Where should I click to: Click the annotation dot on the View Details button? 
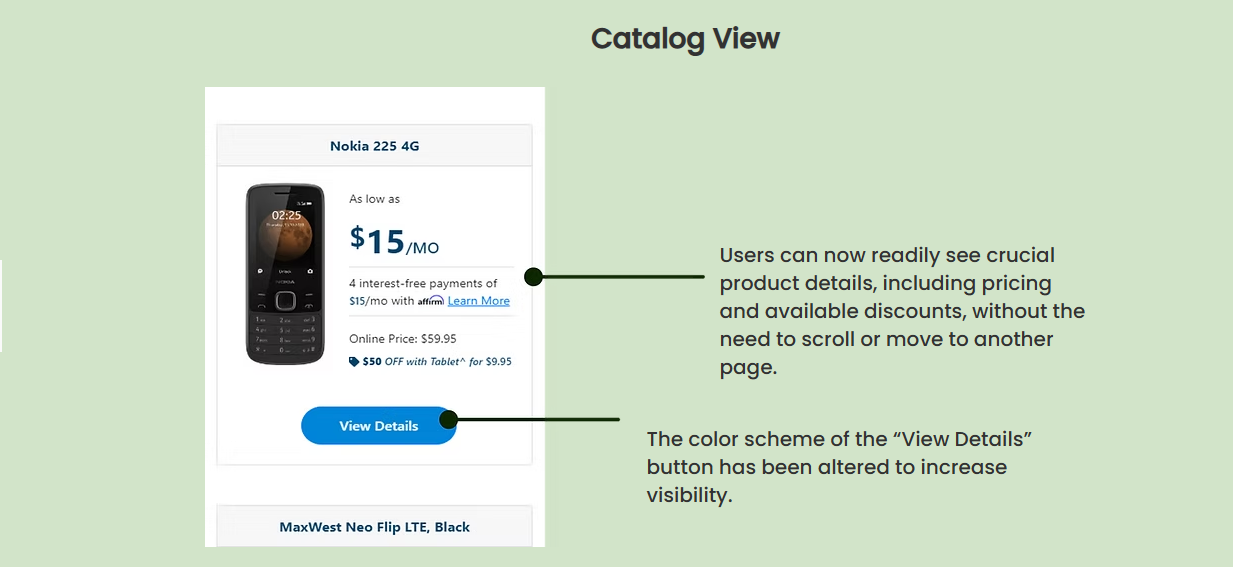pyautogui.click(x=449, y=419)
